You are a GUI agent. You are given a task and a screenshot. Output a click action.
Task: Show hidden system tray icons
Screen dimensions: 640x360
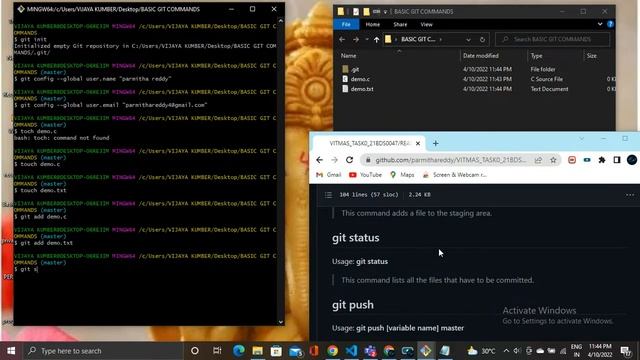(506, 351)
